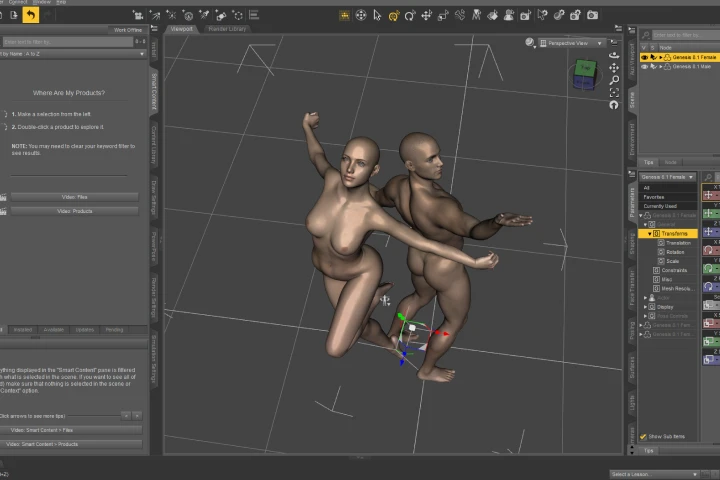Click Video: Smart Content > Files button
The height and width of the screenshot is (480, 720).
coord(71,430)
